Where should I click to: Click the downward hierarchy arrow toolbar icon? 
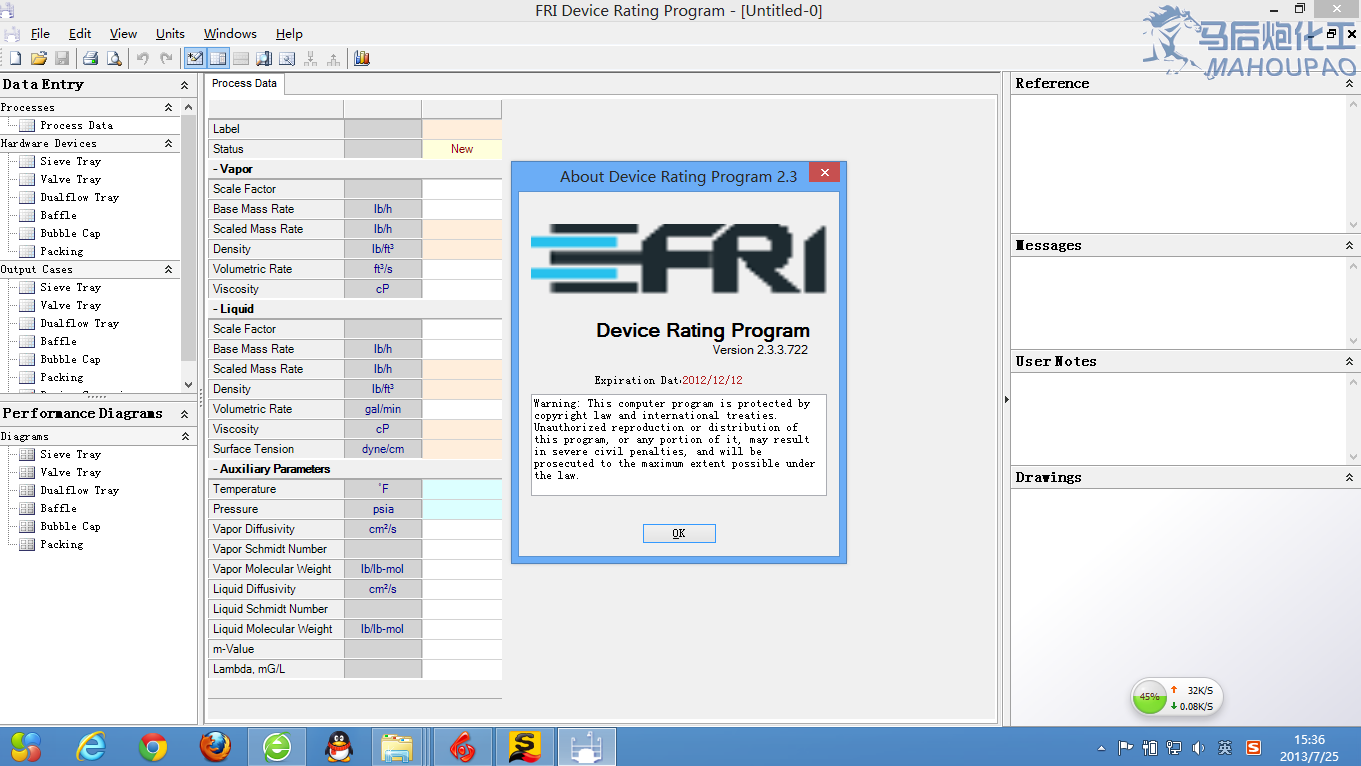click(x=311, y=59)
